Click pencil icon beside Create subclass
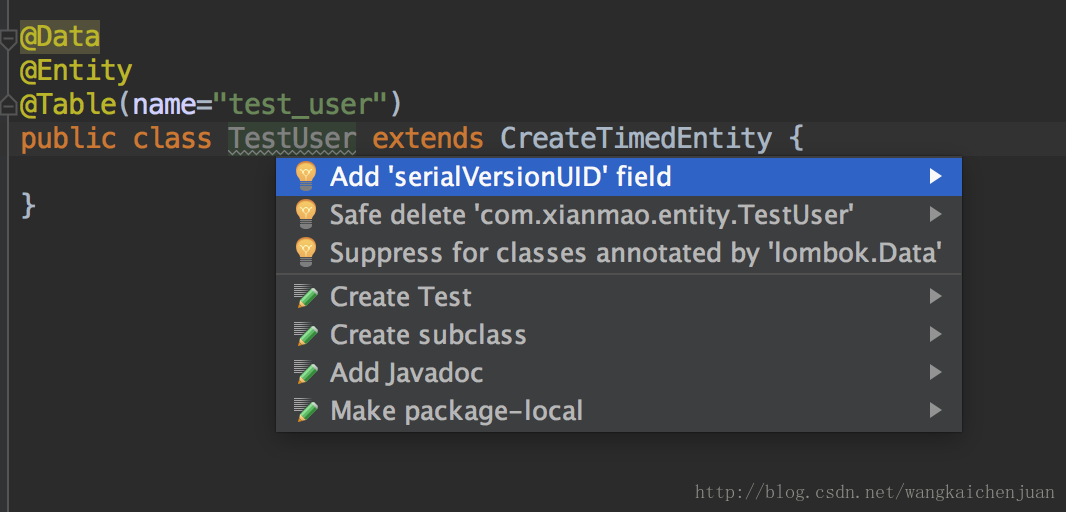1066x512 pixels. coord(306,335)
